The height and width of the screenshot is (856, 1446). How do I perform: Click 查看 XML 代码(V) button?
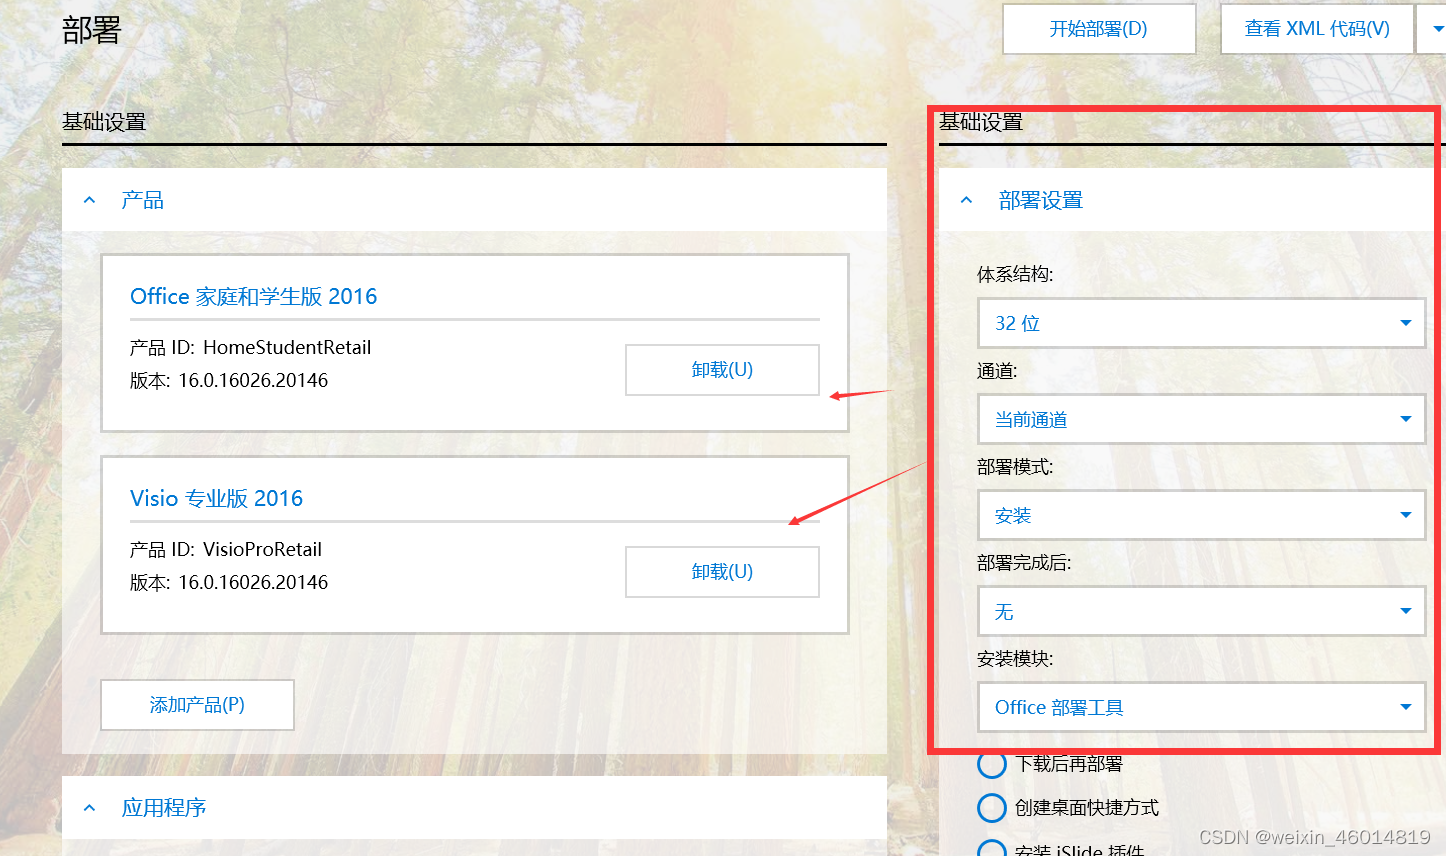pyautogui.click(x=1316, y=28)
